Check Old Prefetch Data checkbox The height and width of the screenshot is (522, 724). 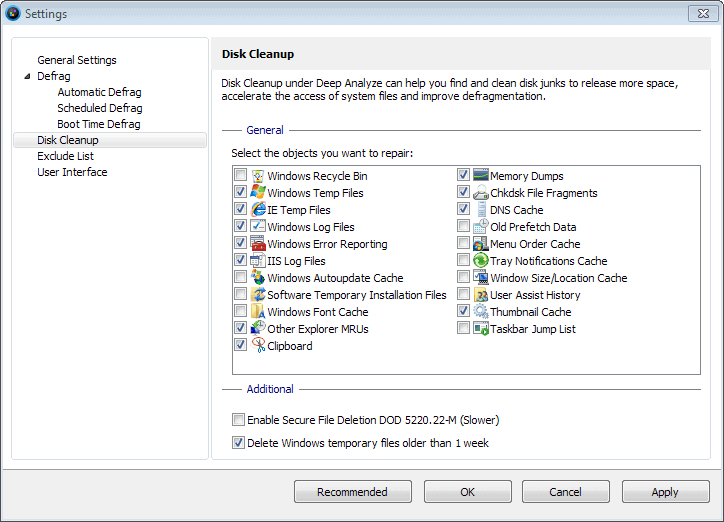pyautogui.click(x=463, y=226)
